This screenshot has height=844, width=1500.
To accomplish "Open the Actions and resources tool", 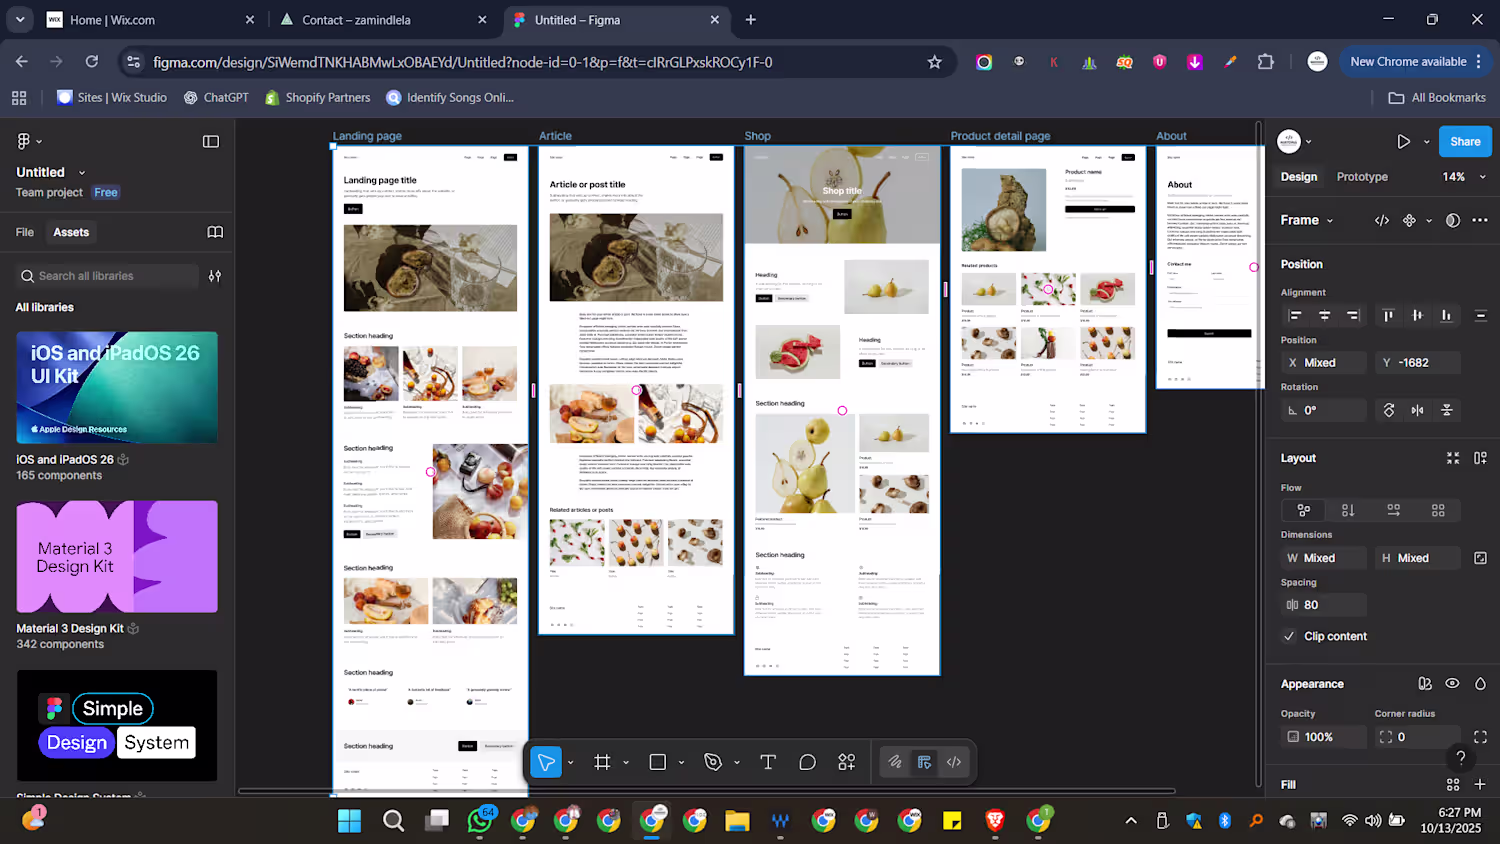I will coord(847,762).
